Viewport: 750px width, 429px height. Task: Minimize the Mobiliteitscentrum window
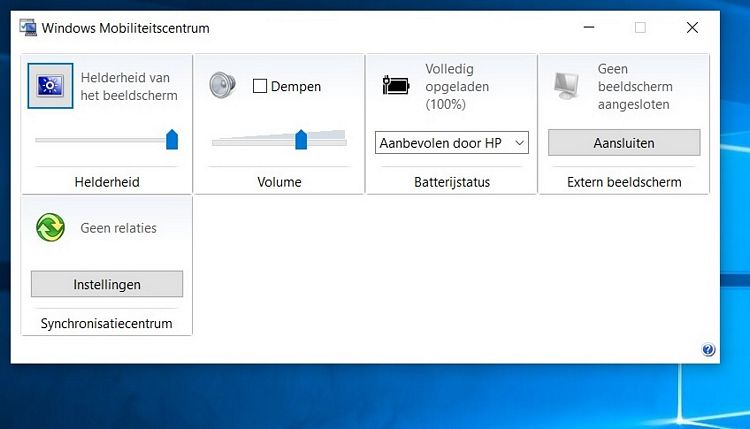[x=589, y=27]
